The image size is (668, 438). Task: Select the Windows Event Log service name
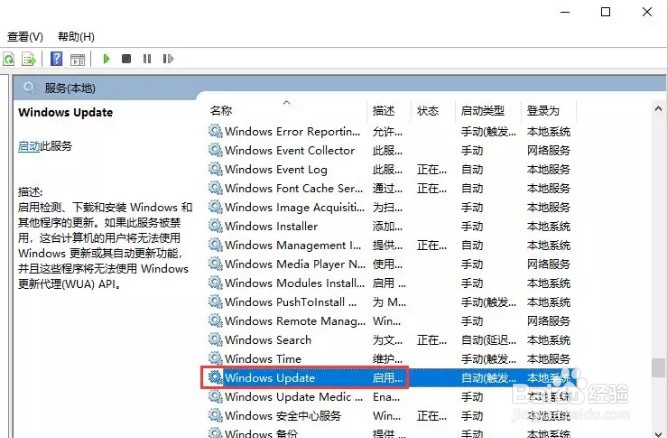click(x=276, y=169)
